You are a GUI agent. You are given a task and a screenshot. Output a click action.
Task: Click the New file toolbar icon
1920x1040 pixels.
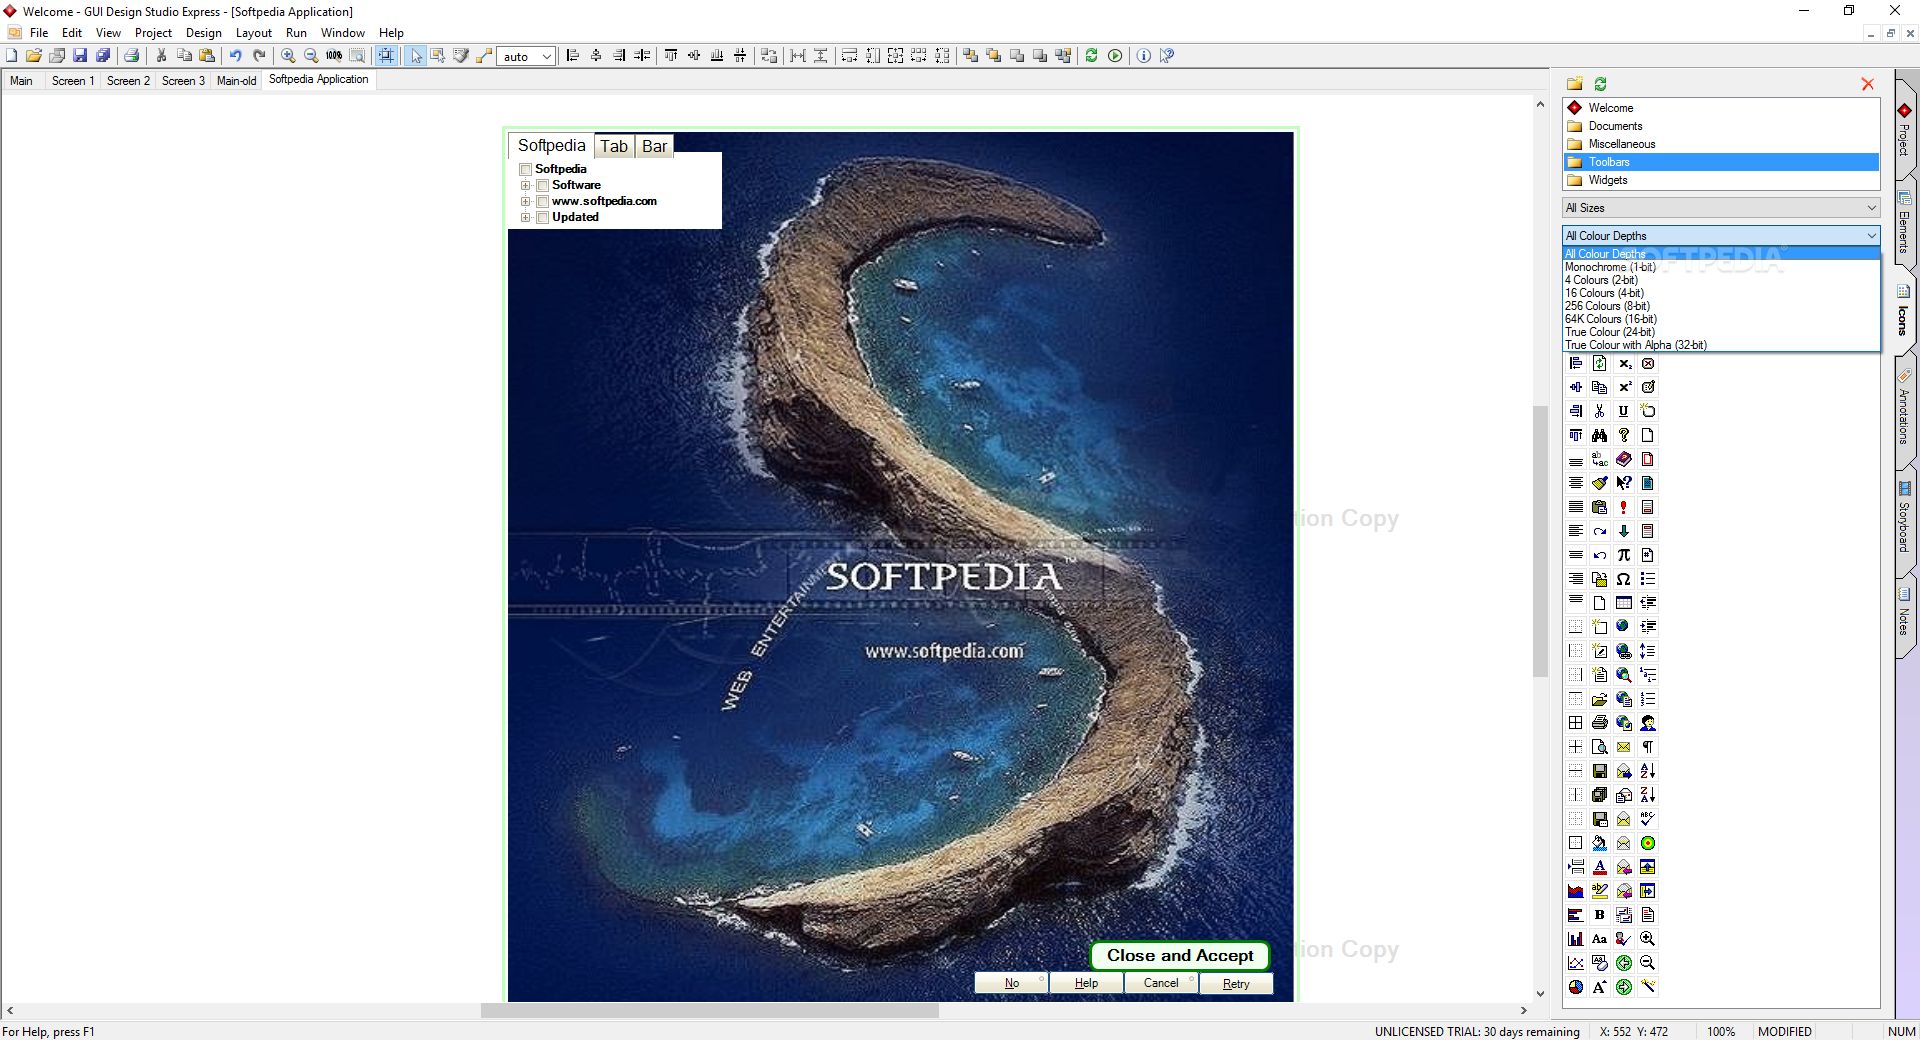click(12, 56)
